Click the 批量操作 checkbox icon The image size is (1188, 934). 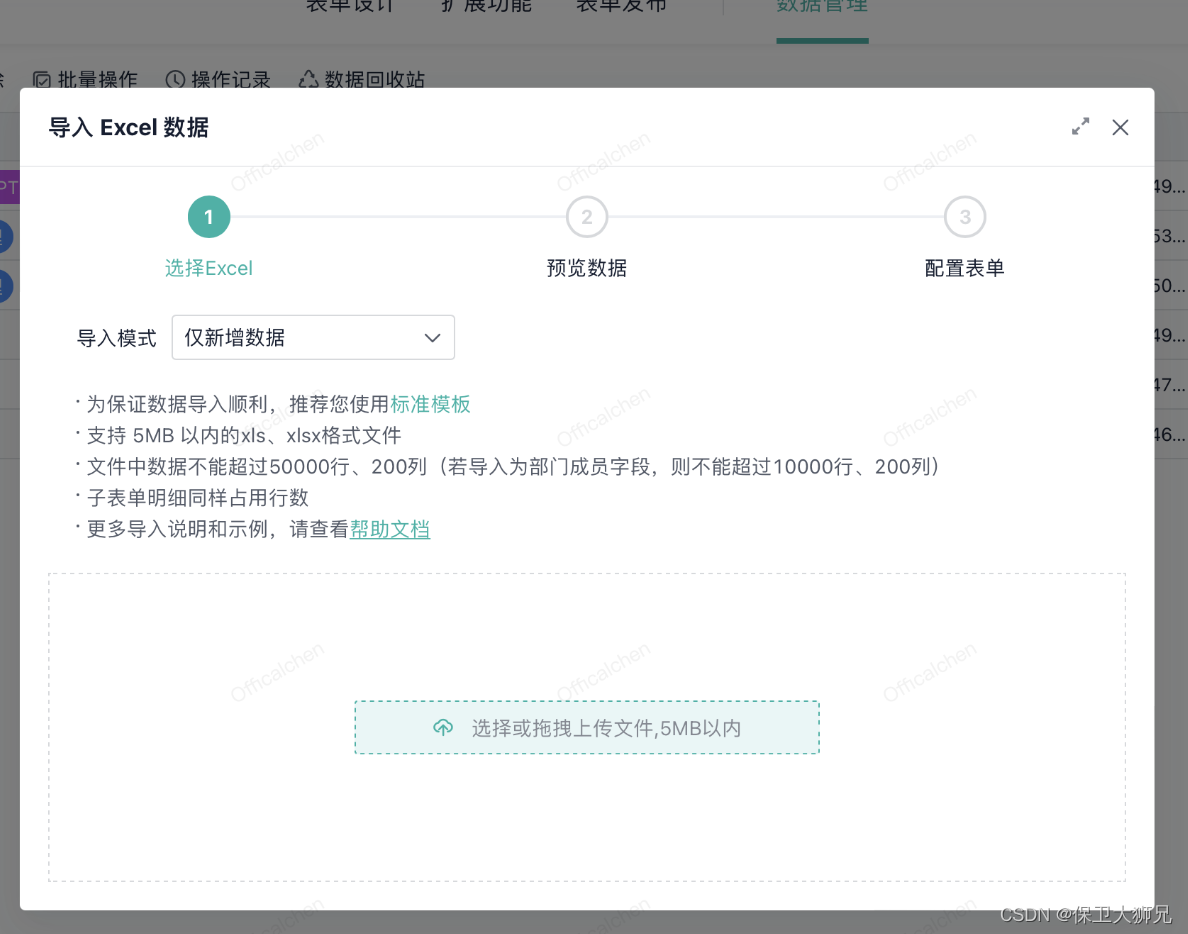42,80
